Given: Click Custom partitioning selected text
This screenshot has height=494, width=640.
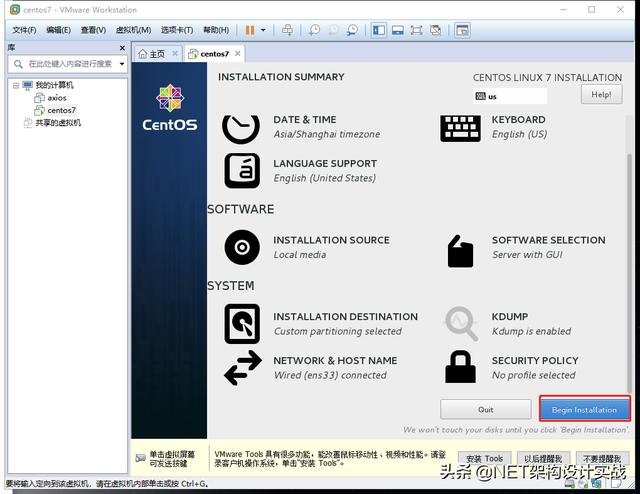Looking at the screenshot, I should (338, 332).
